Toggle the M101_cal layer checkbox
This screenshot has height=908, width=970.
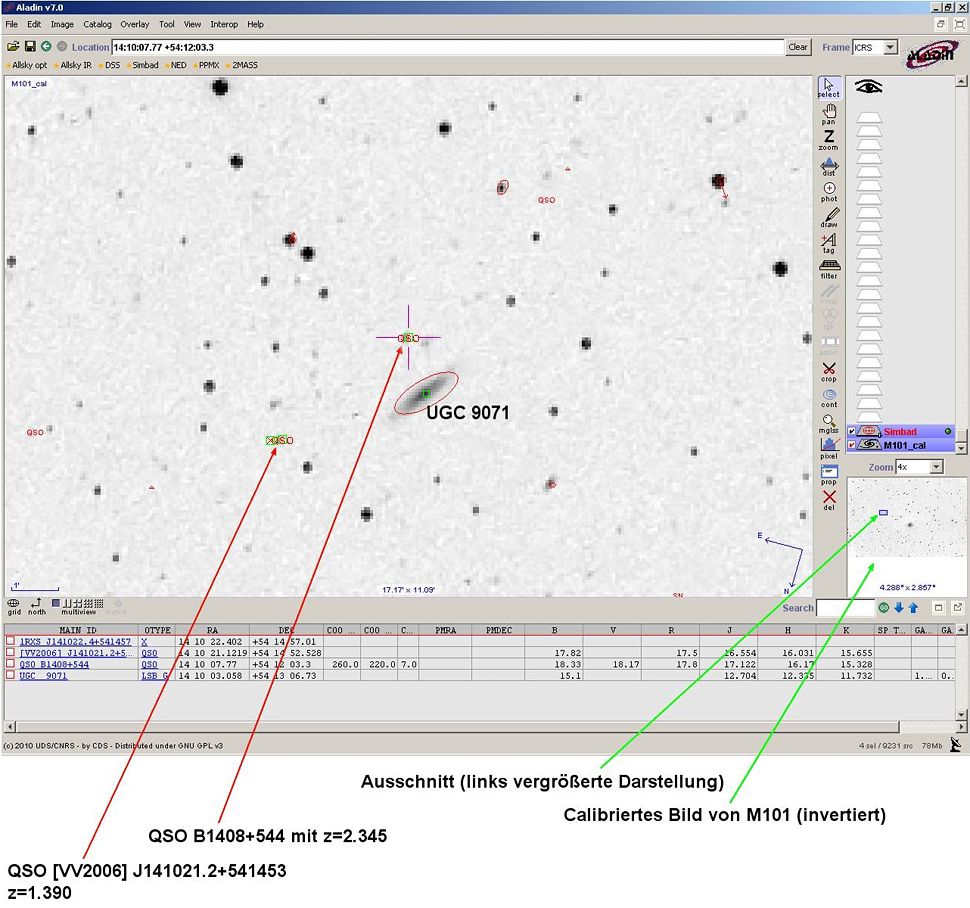click(852, 445)
